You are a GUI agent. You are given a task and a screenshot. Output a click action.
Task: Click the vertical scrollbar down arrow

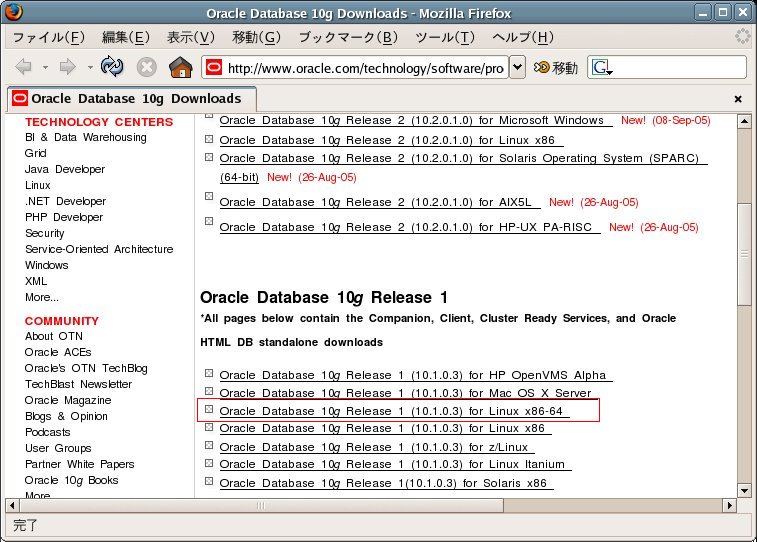744,491
